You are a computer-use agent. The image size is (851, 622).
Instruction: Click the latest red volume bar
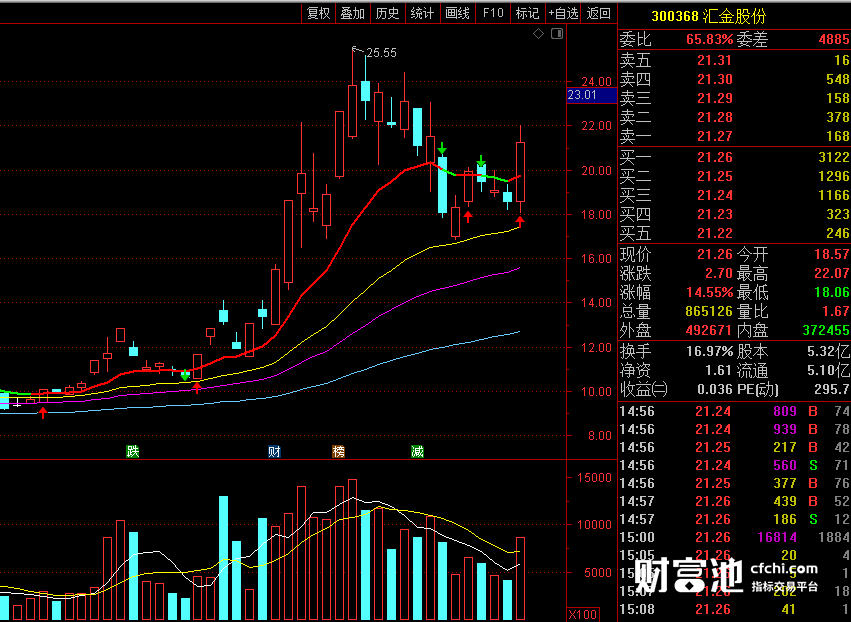coord(520,579)
